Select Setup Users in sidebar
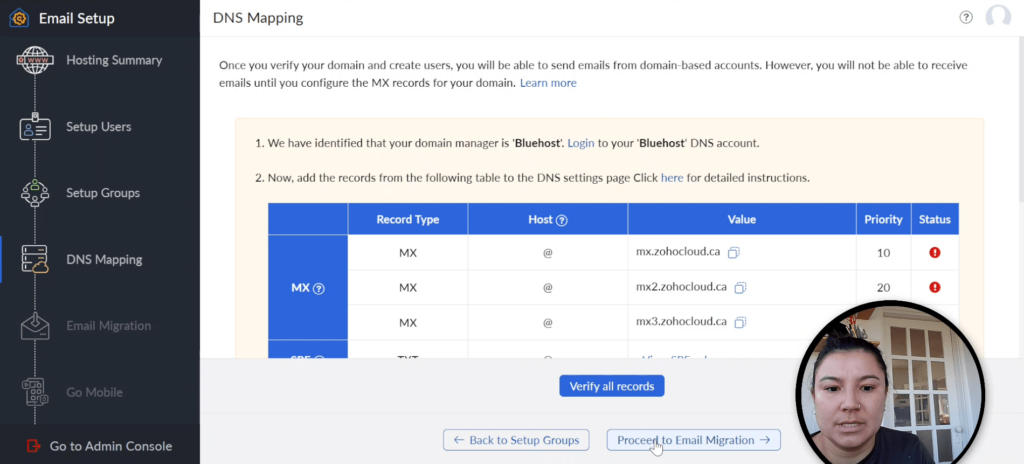 pos(98,127)
